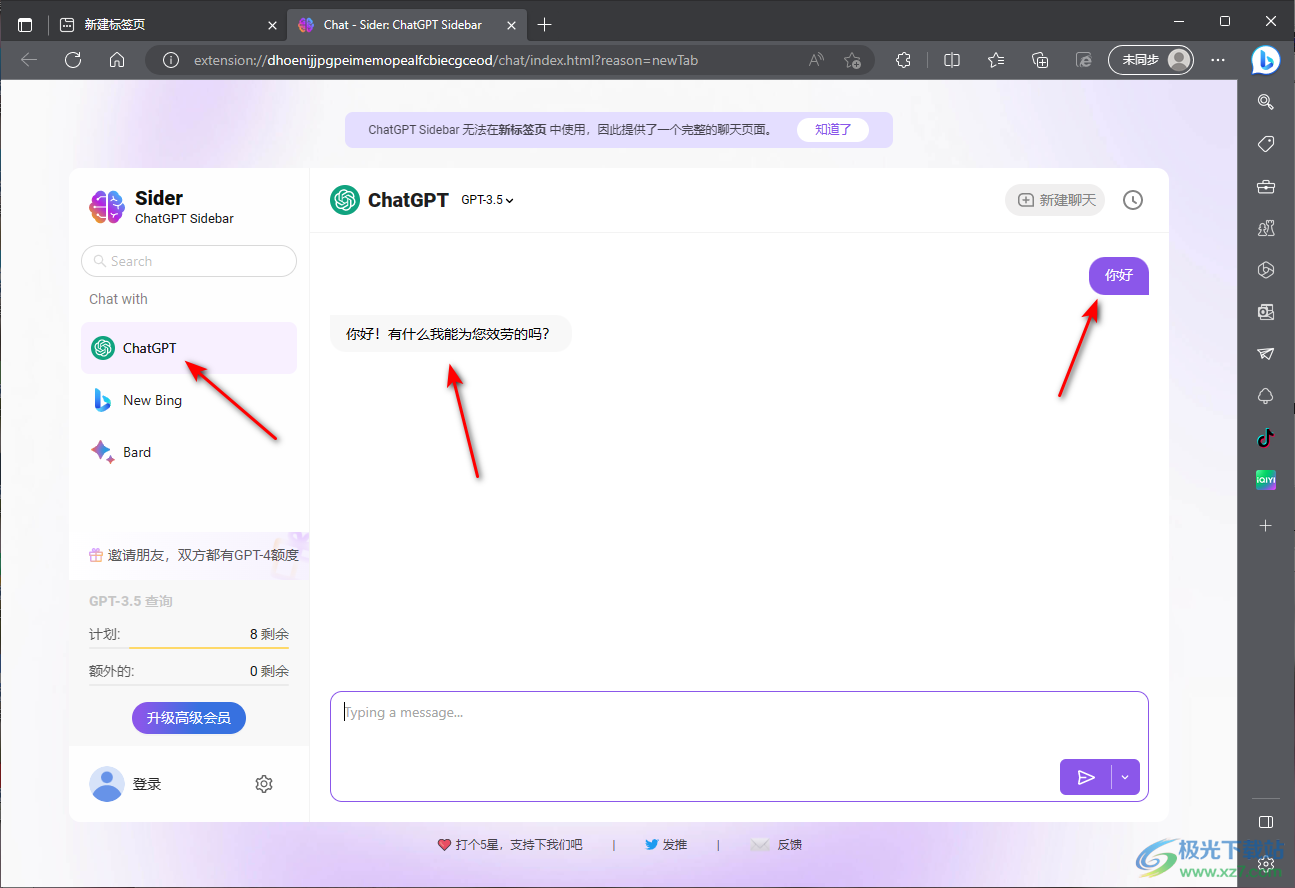Open tab actions menu icon

(25, 25)
